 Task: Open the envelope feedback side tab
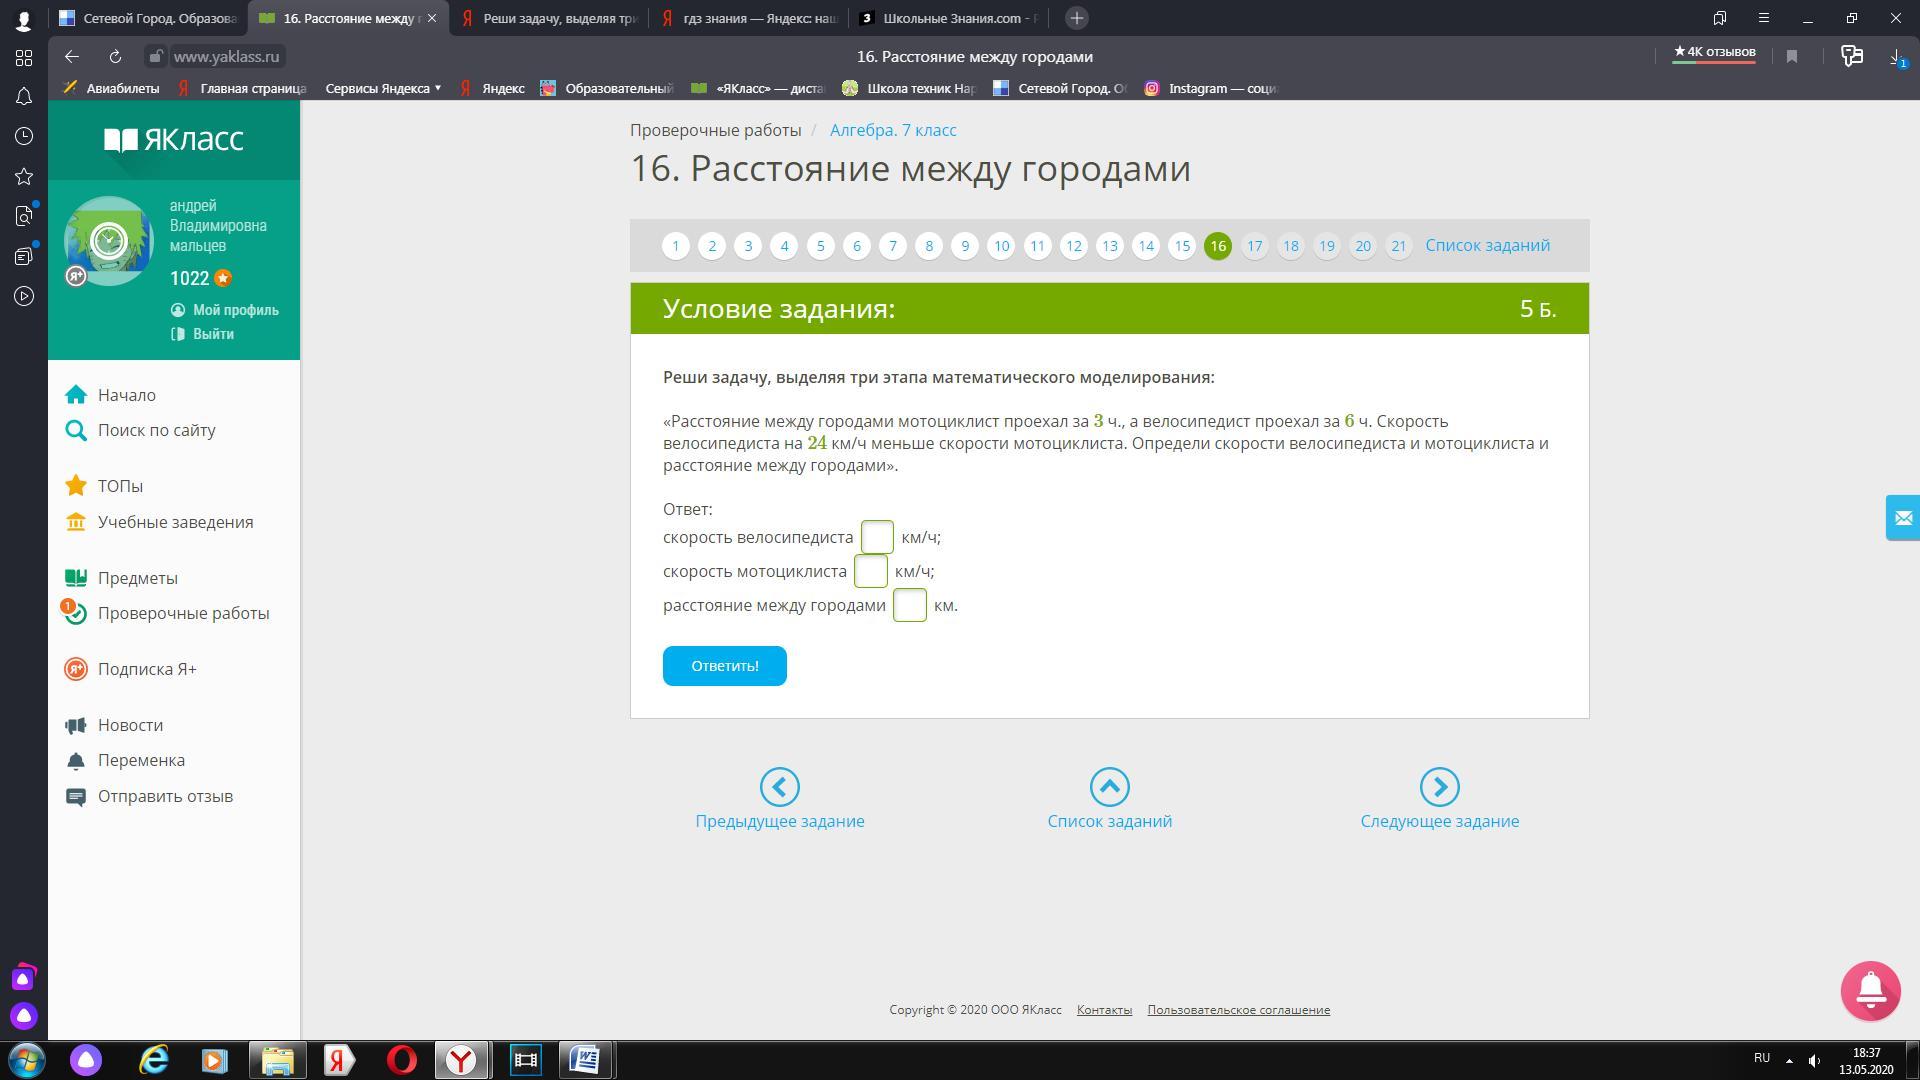pos(1902,518)
